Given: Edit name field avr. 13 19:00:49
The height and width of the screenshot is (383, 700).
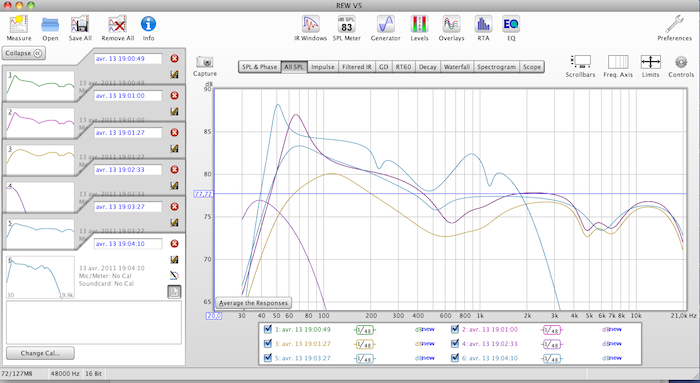Looking at the screenshot, I should click(128, 58).
